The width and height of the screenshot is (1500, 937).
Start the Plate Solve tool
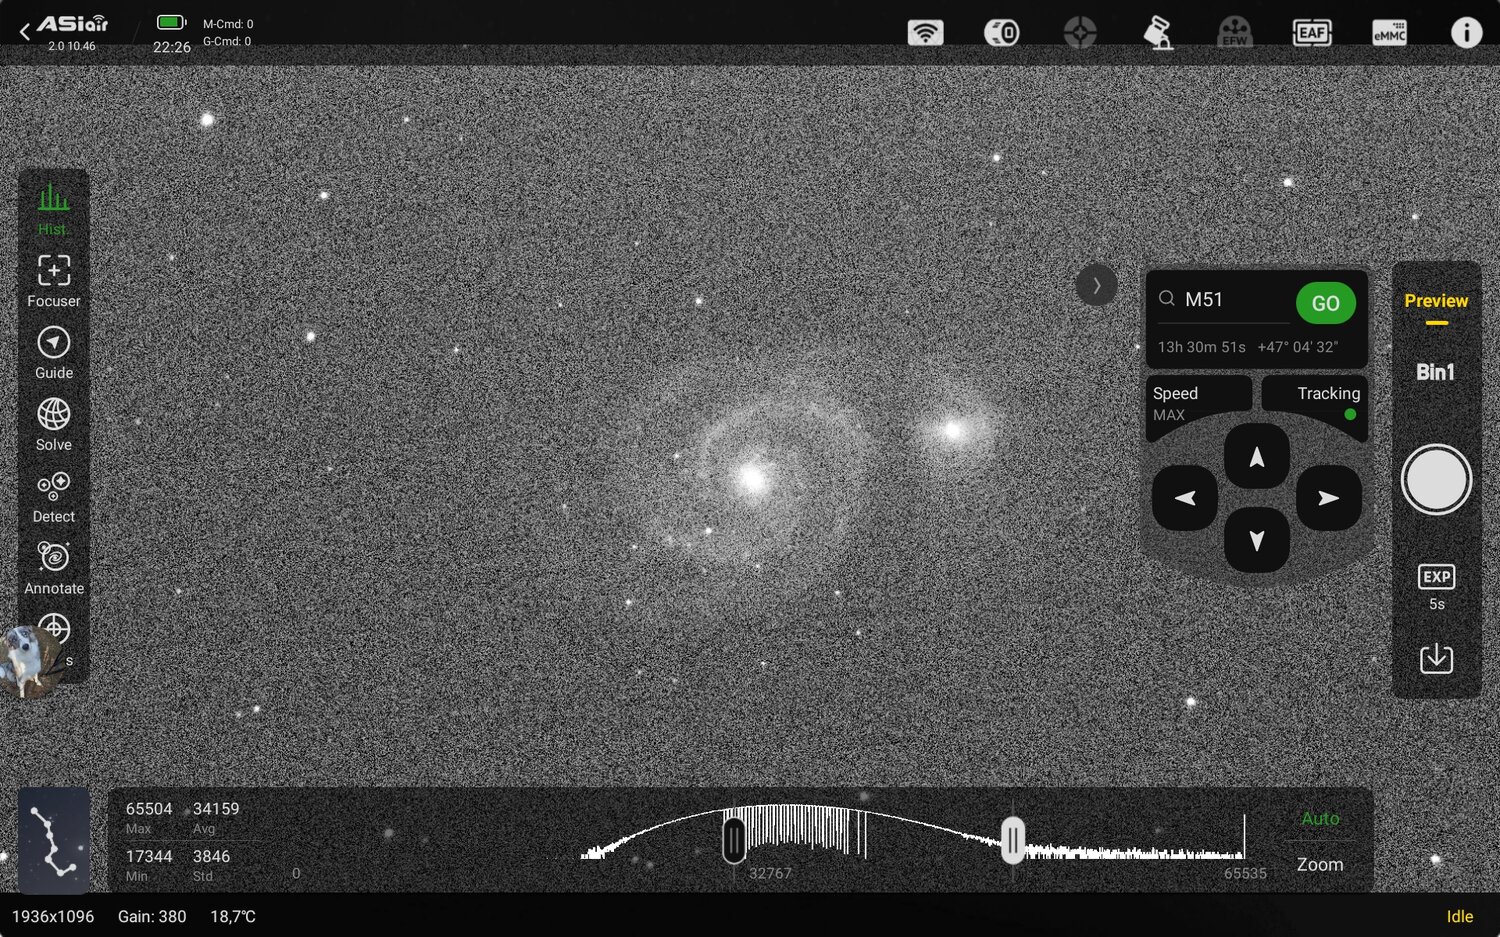click(52, 424)
